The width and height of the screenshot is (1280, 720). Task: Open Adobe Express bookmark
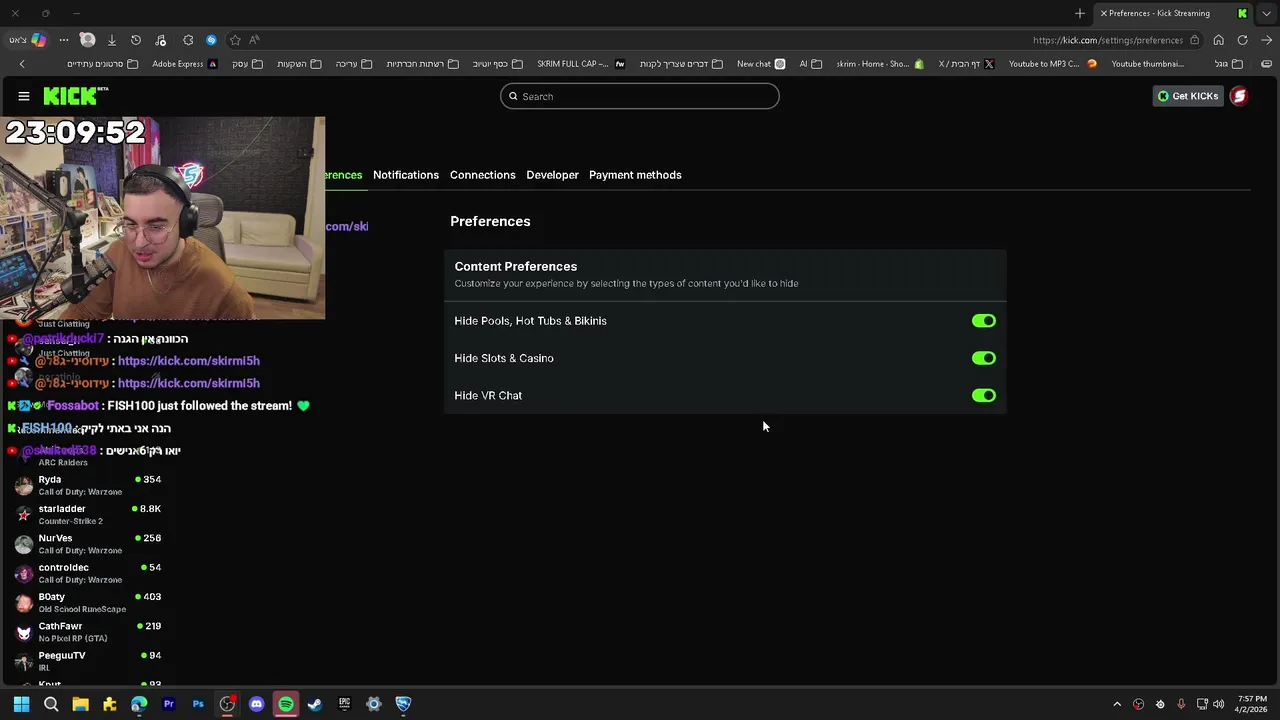coord(185,64)
